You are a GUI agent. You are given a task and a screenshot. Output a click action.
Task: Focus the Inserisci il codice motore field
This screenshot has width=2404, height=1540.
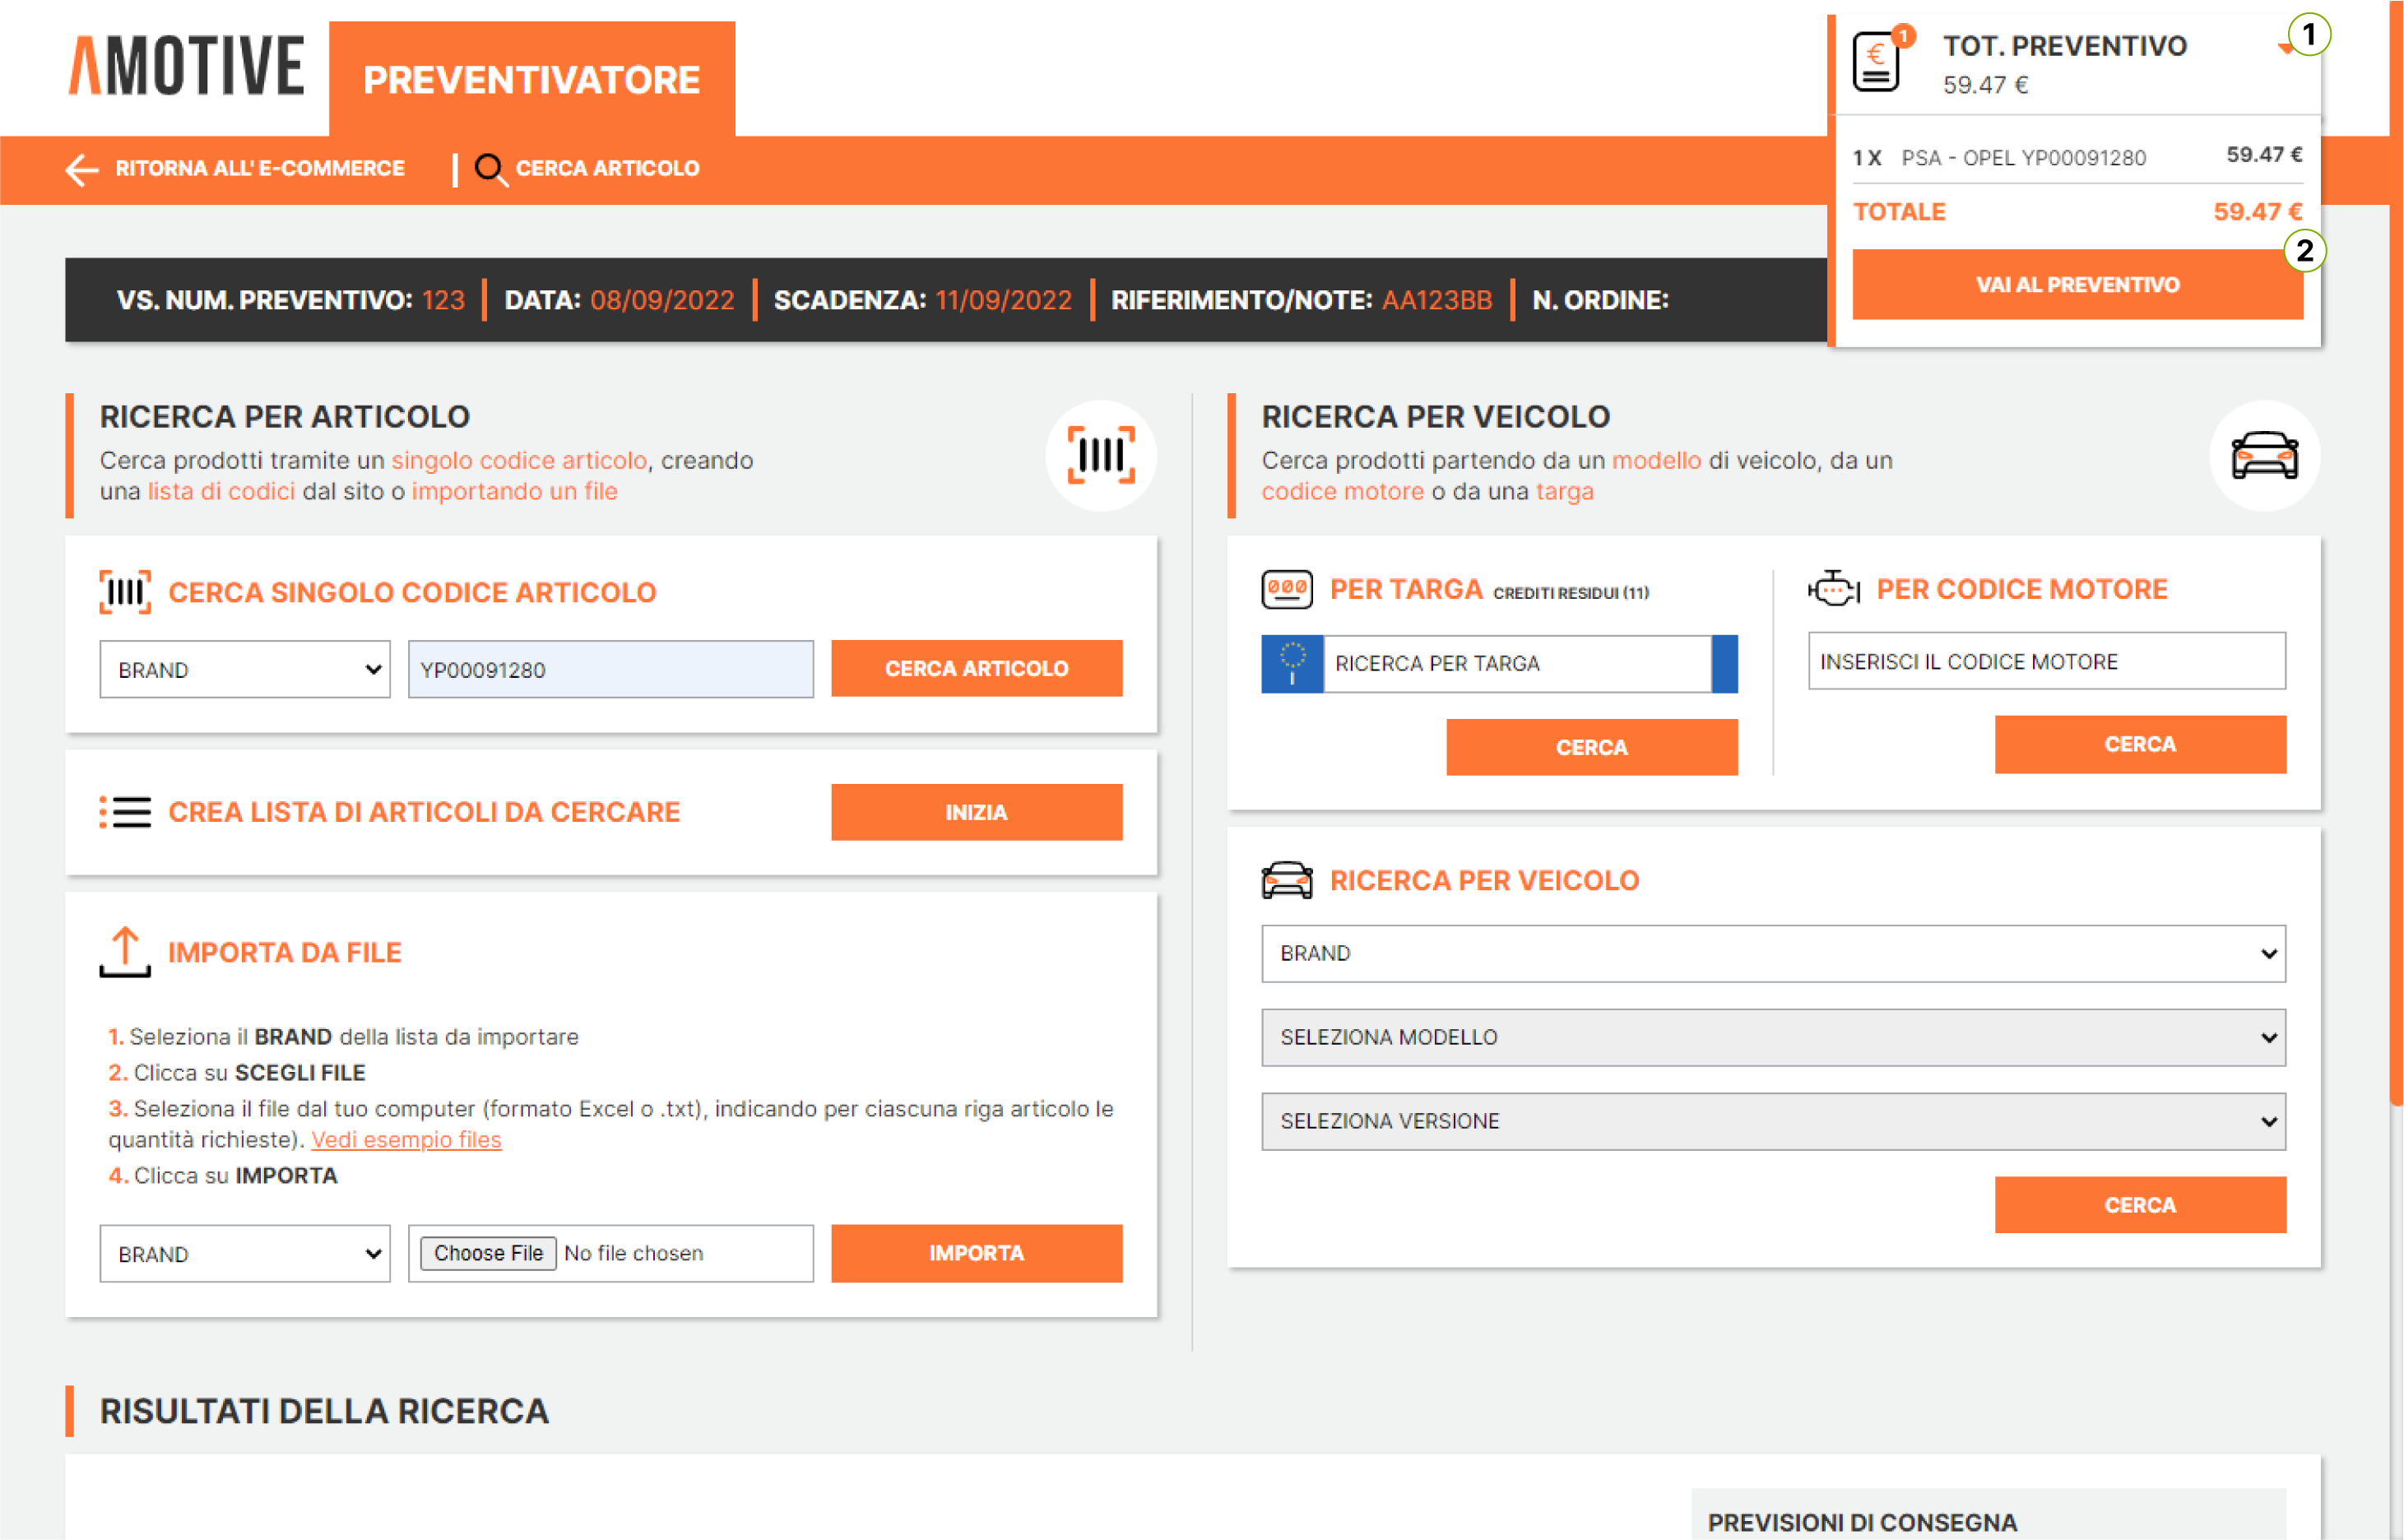(2045, 661)
